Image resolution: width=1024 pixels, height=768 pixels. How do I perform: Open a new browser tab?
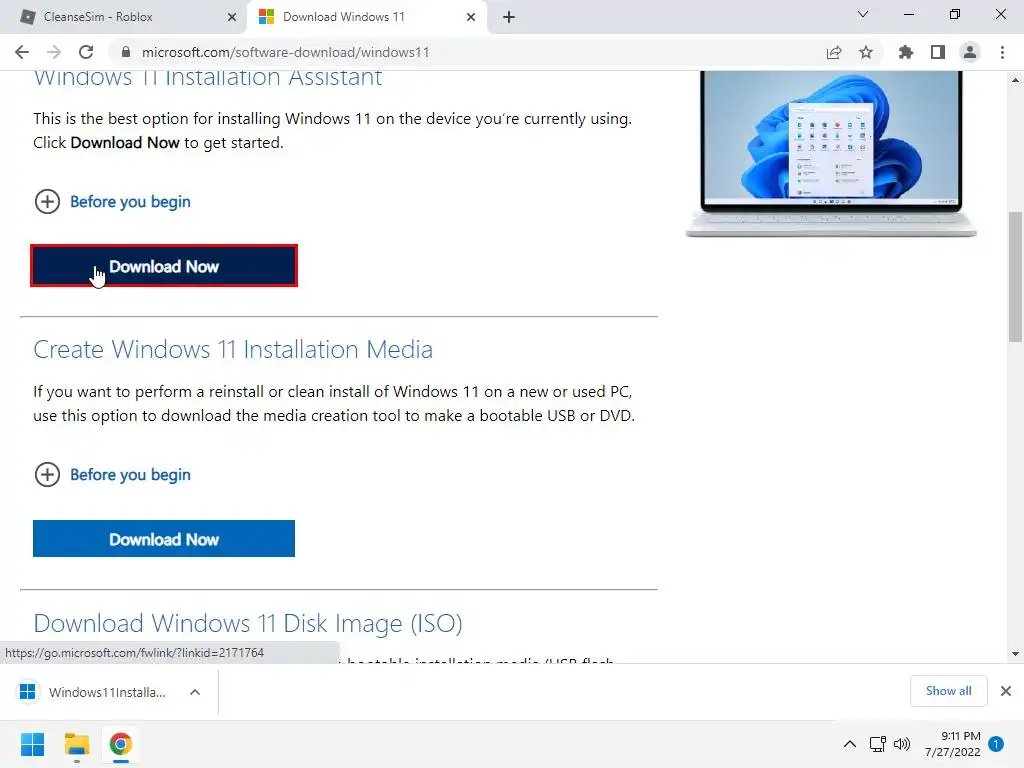click(509, 17)
